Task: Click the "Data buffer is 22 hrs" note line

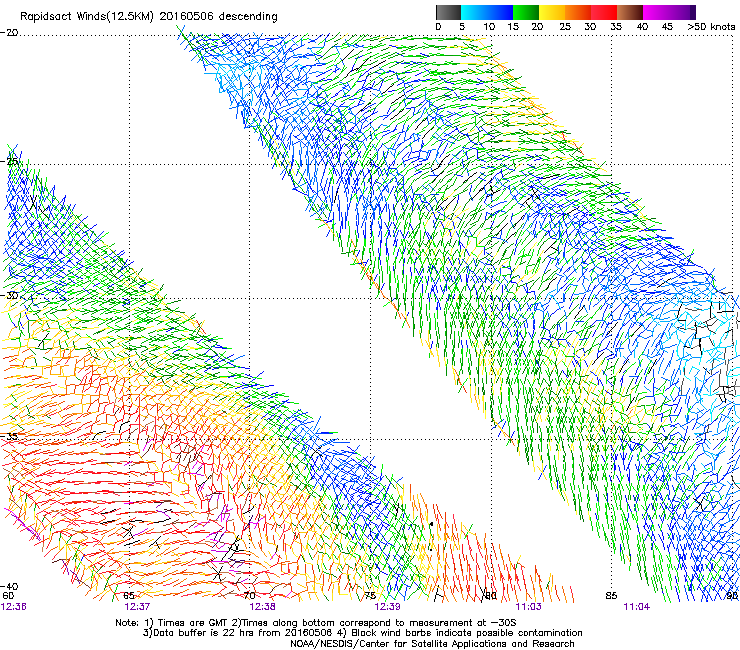Action: click(362, 633)
